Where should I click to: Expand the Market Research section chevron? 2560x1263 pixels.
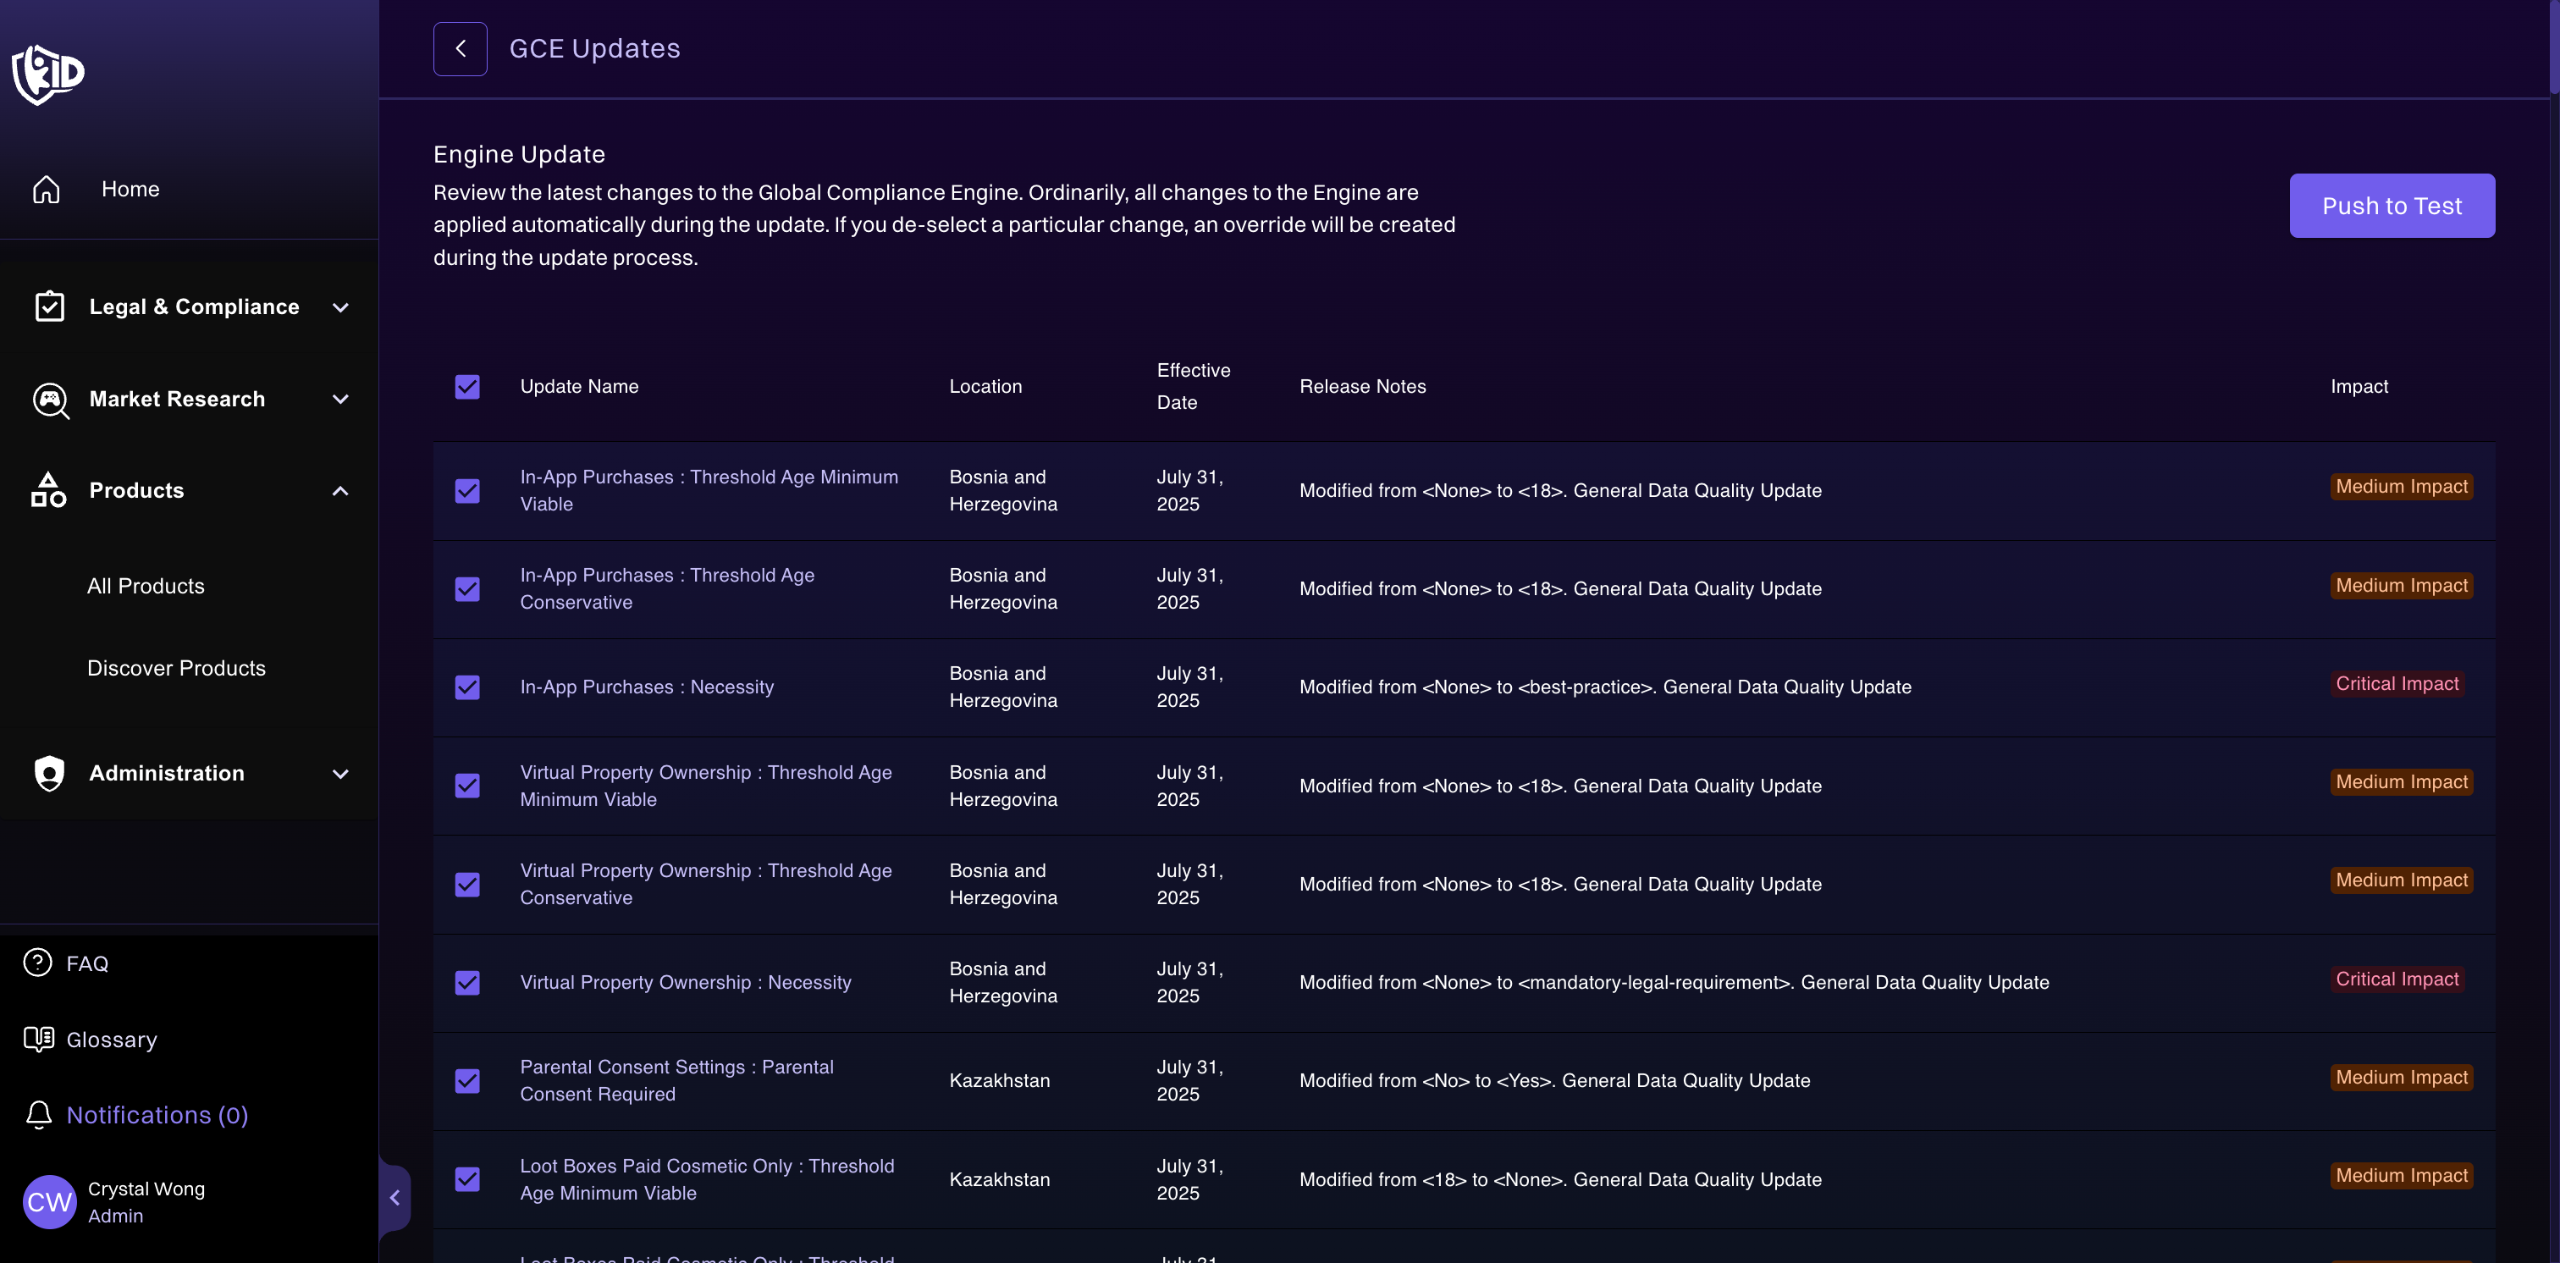(x=340, y=399)
